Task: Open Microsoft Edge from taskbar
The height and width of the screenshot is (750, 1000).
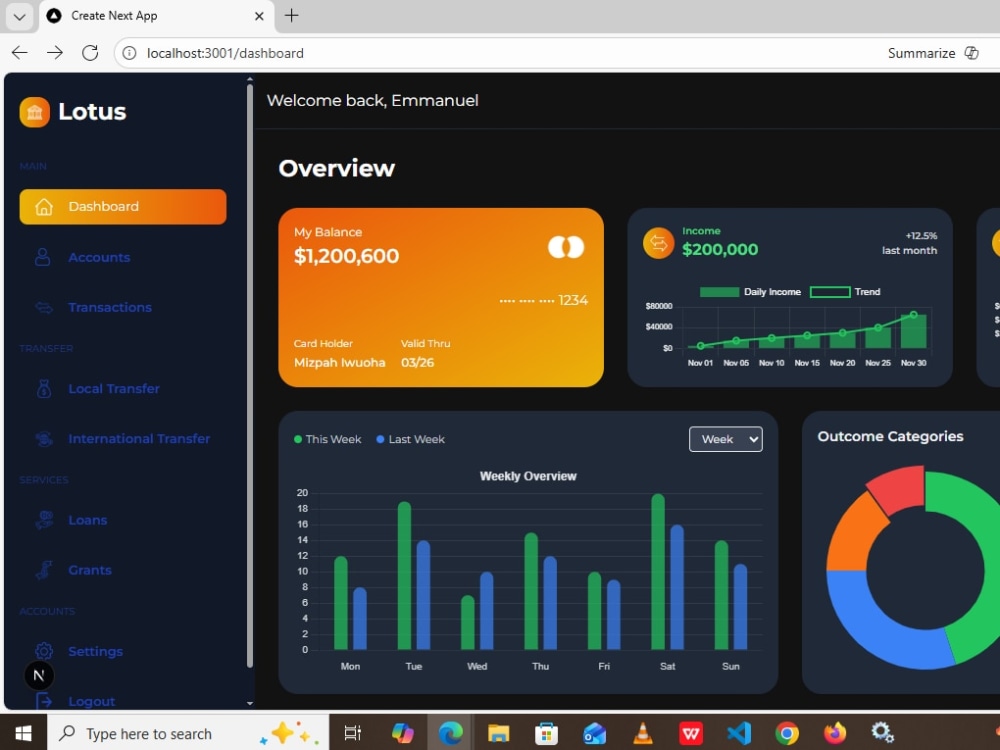Action: point(451,733)
